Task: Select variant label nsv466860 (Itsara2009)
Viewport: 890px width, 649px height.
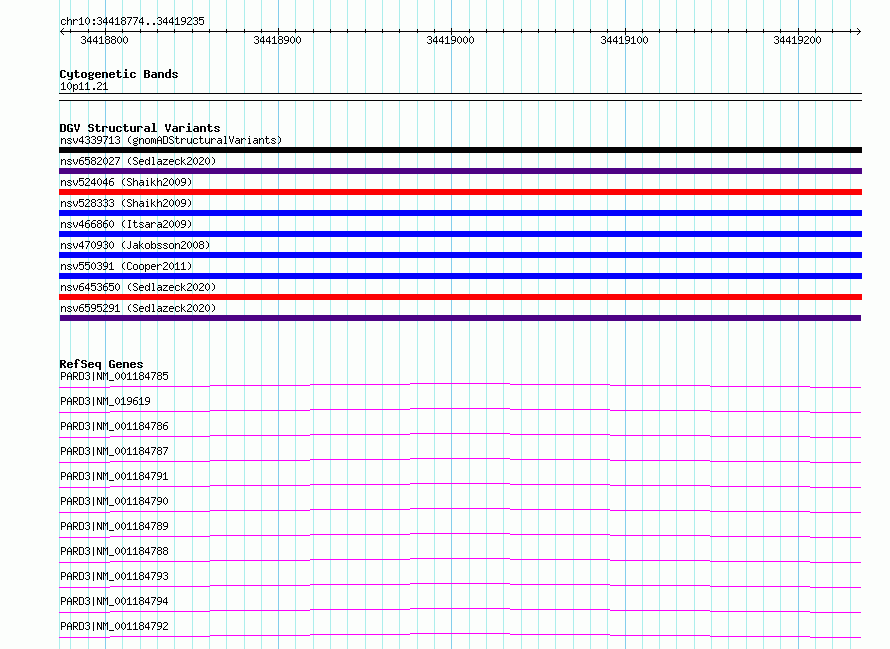Action: pyautogui.click(x=126, y=224)
